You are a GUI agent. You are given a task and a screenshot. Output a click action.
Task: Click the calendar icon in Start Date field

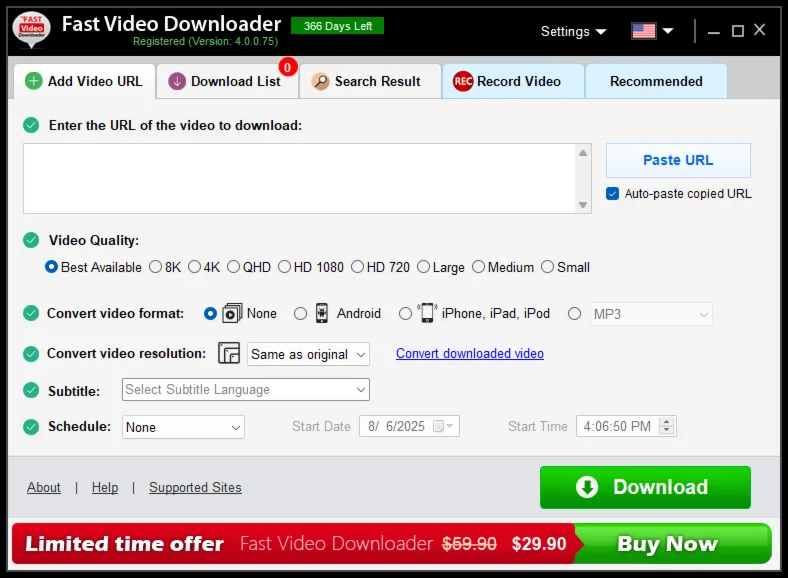438,426
